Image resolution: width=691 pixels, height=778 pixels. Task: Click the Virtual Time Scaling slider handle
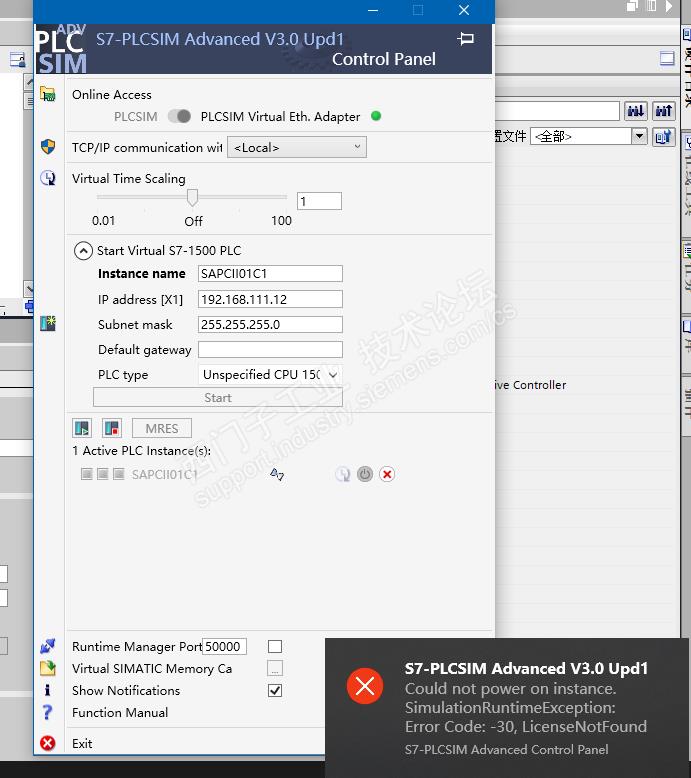click(x=192, y=197)
